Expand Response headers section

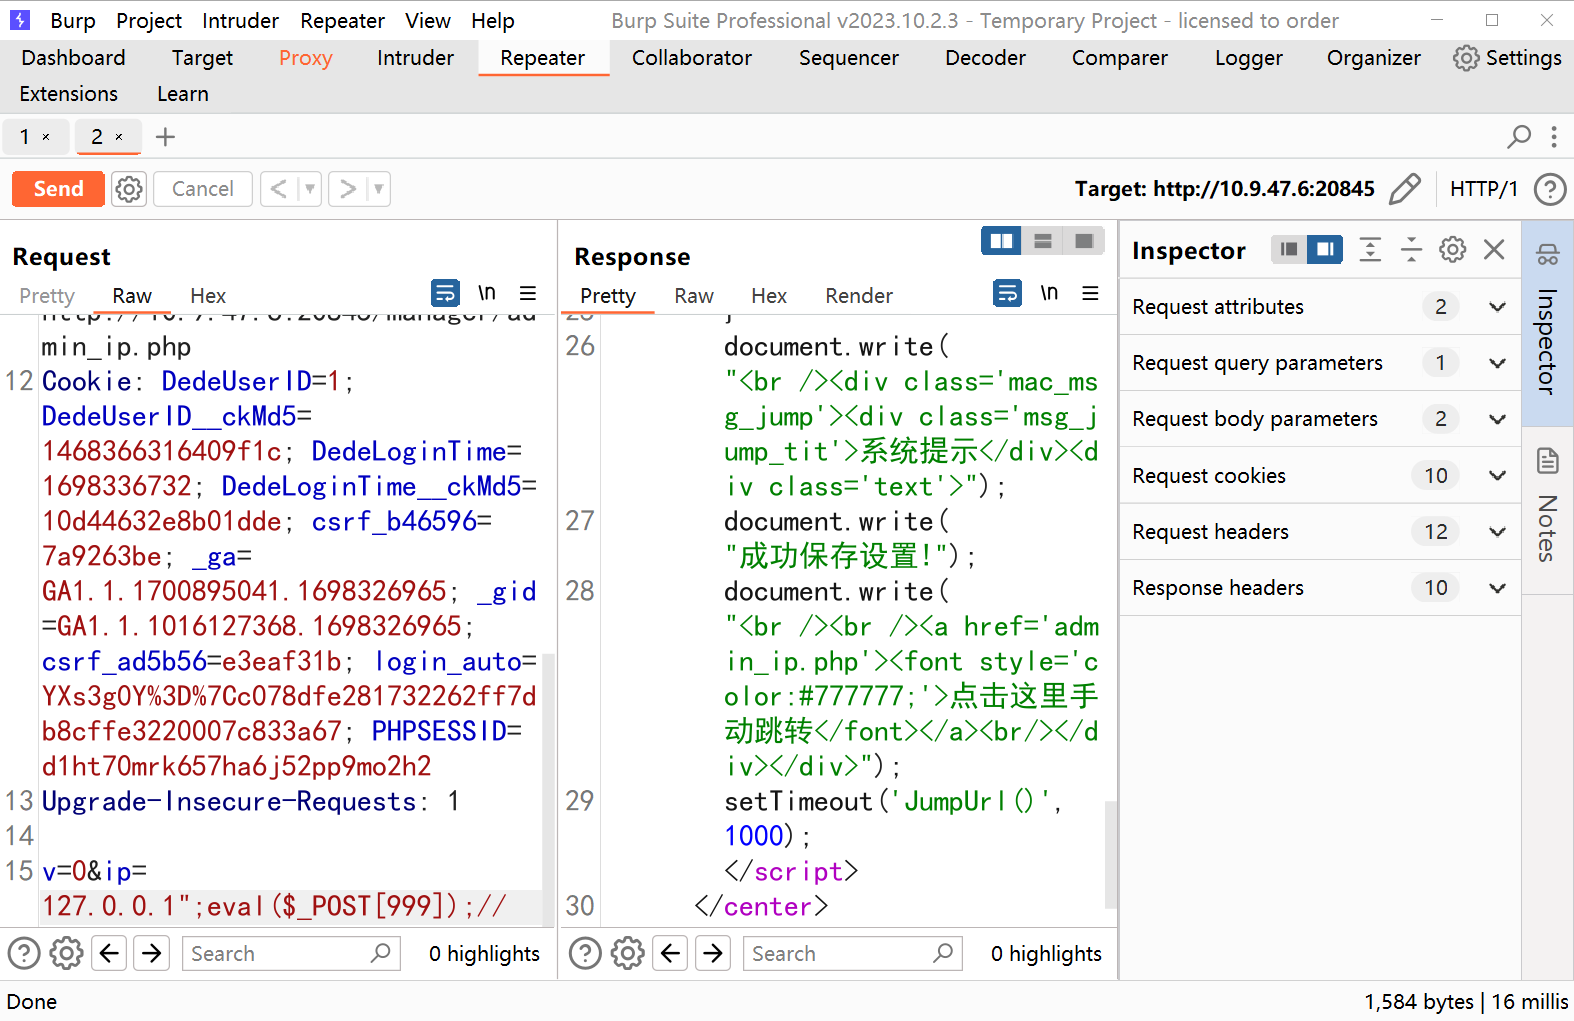pyautogui.click(x=1320, y=588)
